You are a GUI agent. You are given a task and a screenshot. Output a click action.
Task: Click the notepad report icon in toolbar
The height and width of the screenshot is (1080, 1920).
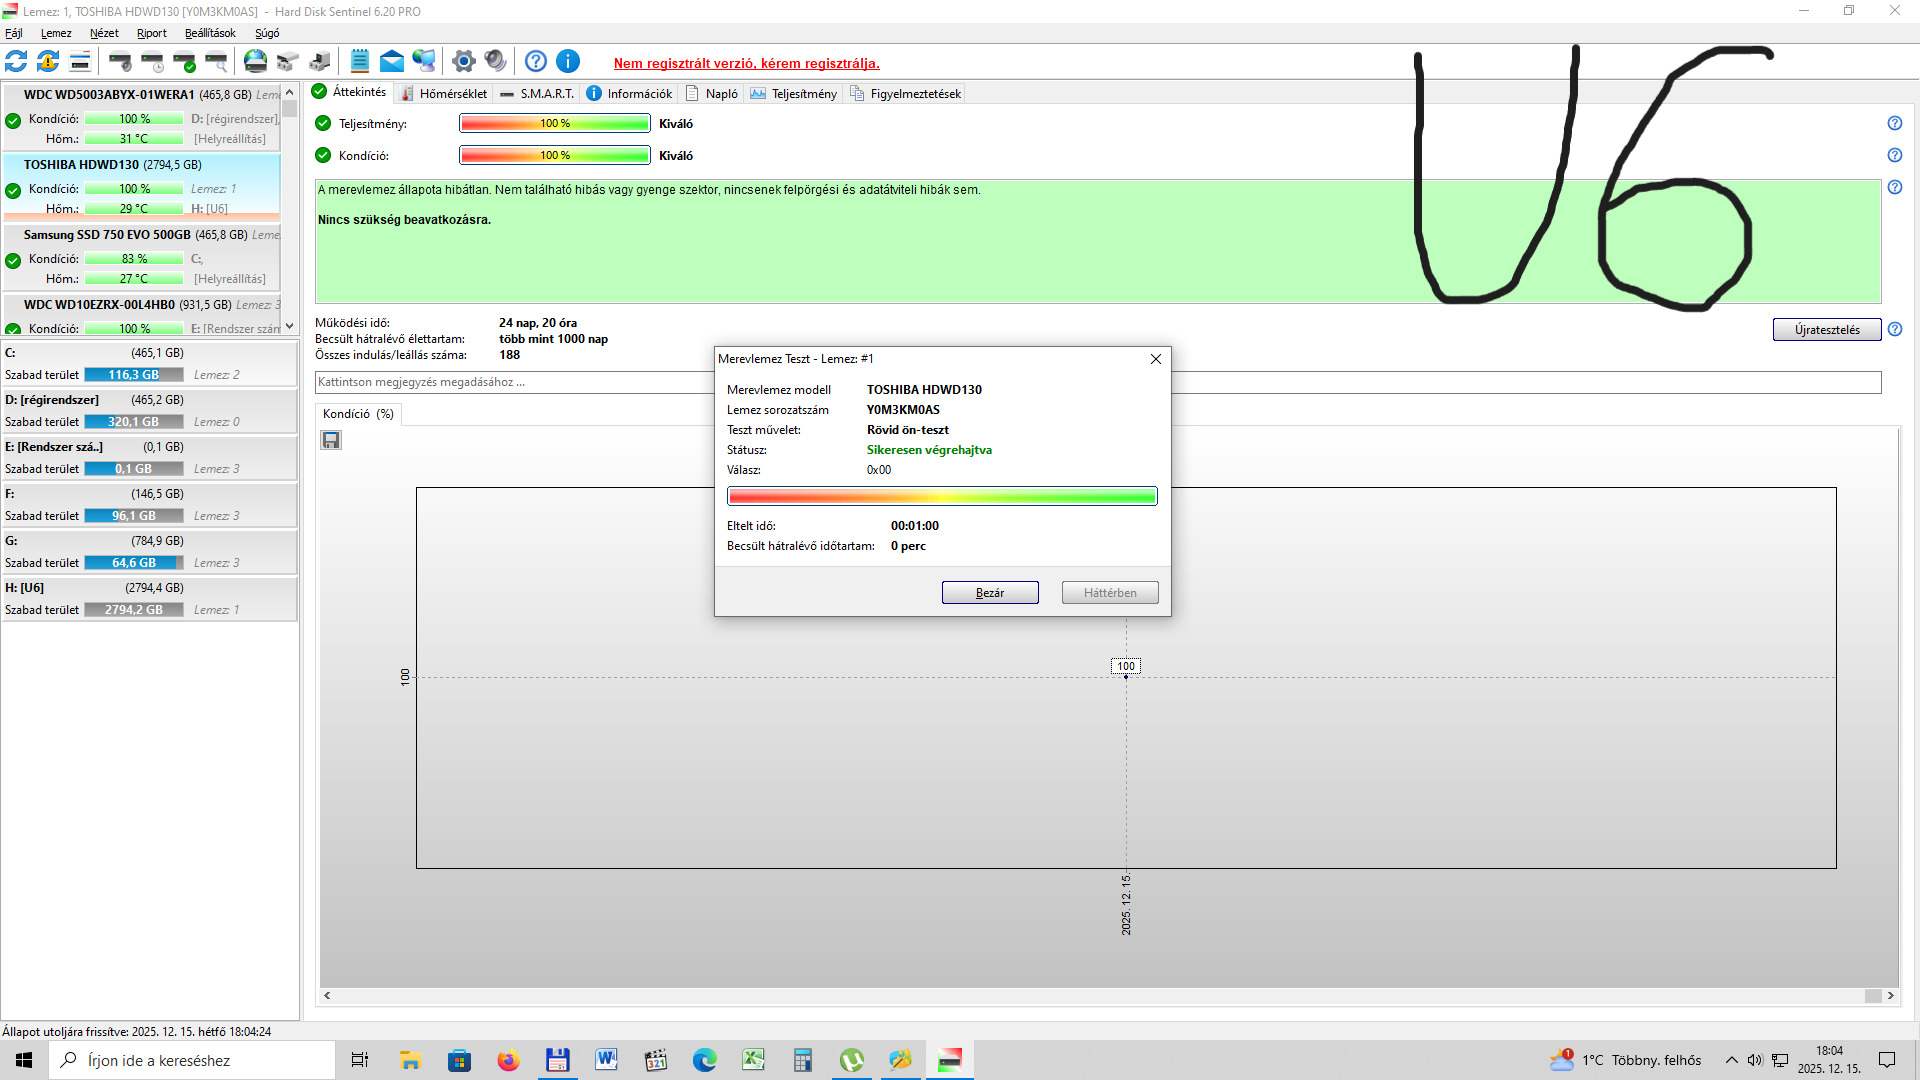click(x=360, y=61)
